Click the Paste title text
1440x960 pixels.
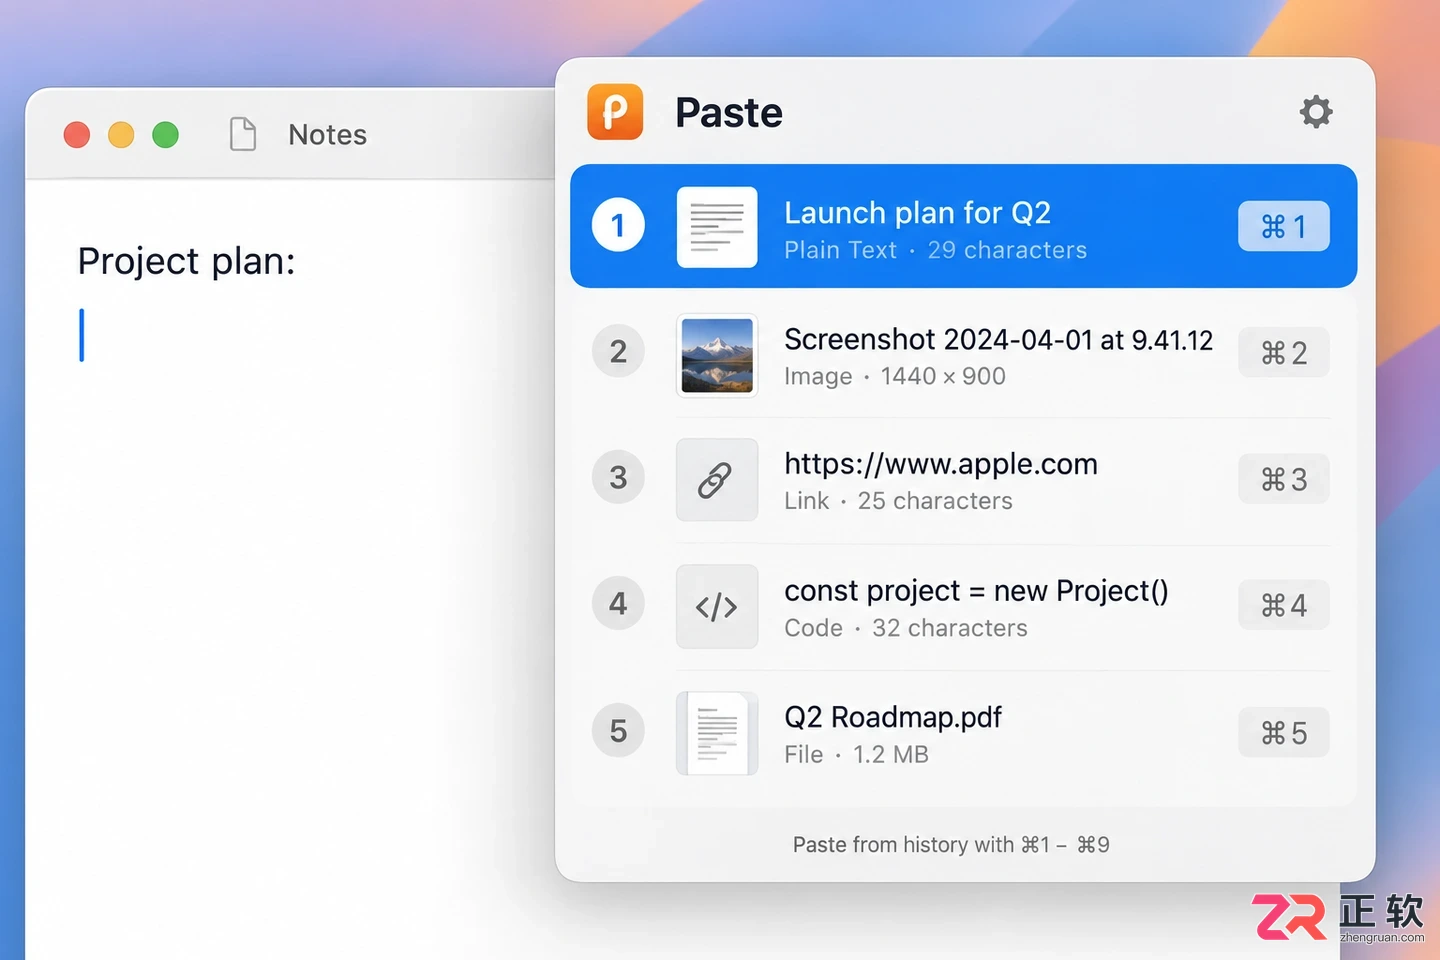pos(729,113)
